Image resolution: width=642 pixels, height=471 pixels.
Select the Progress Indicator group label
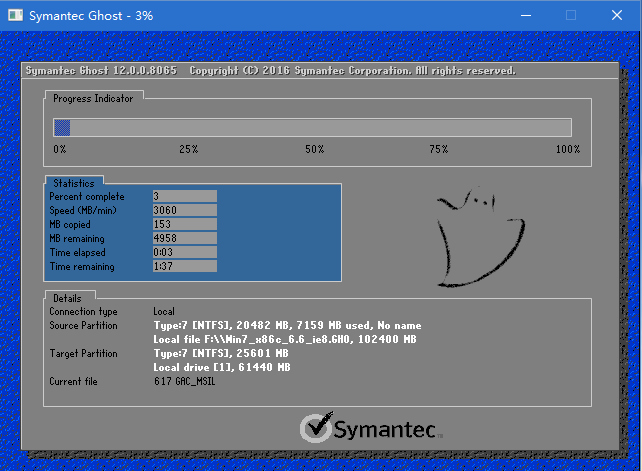(93, 99)
